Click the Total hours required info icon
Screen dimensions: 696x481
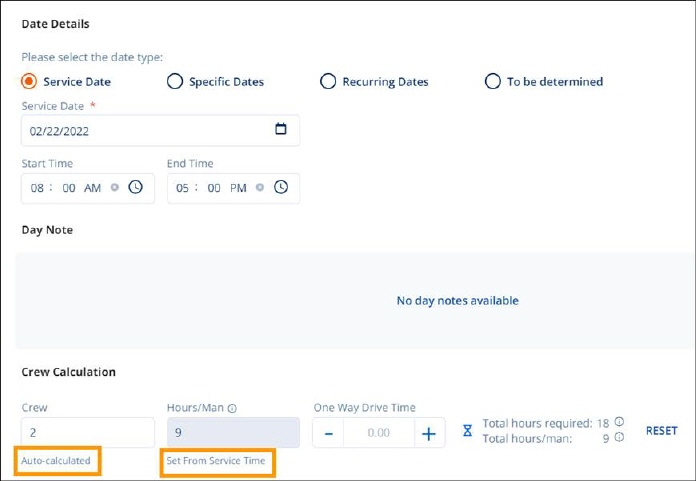[619, 422]
